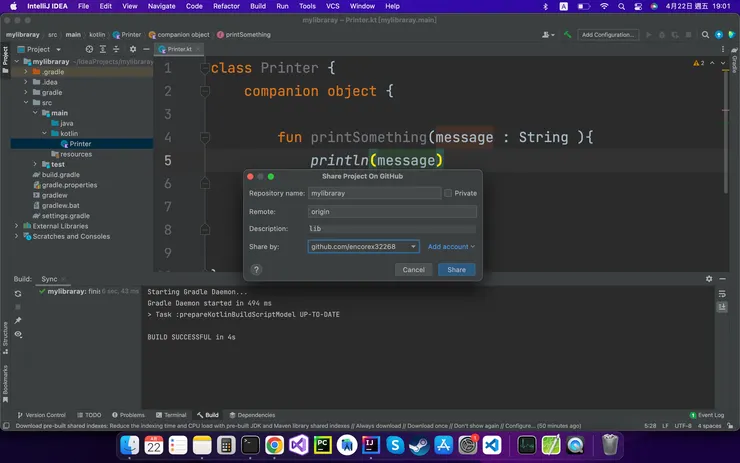Expand External Libraries tree node

click(x=17, y=226)
